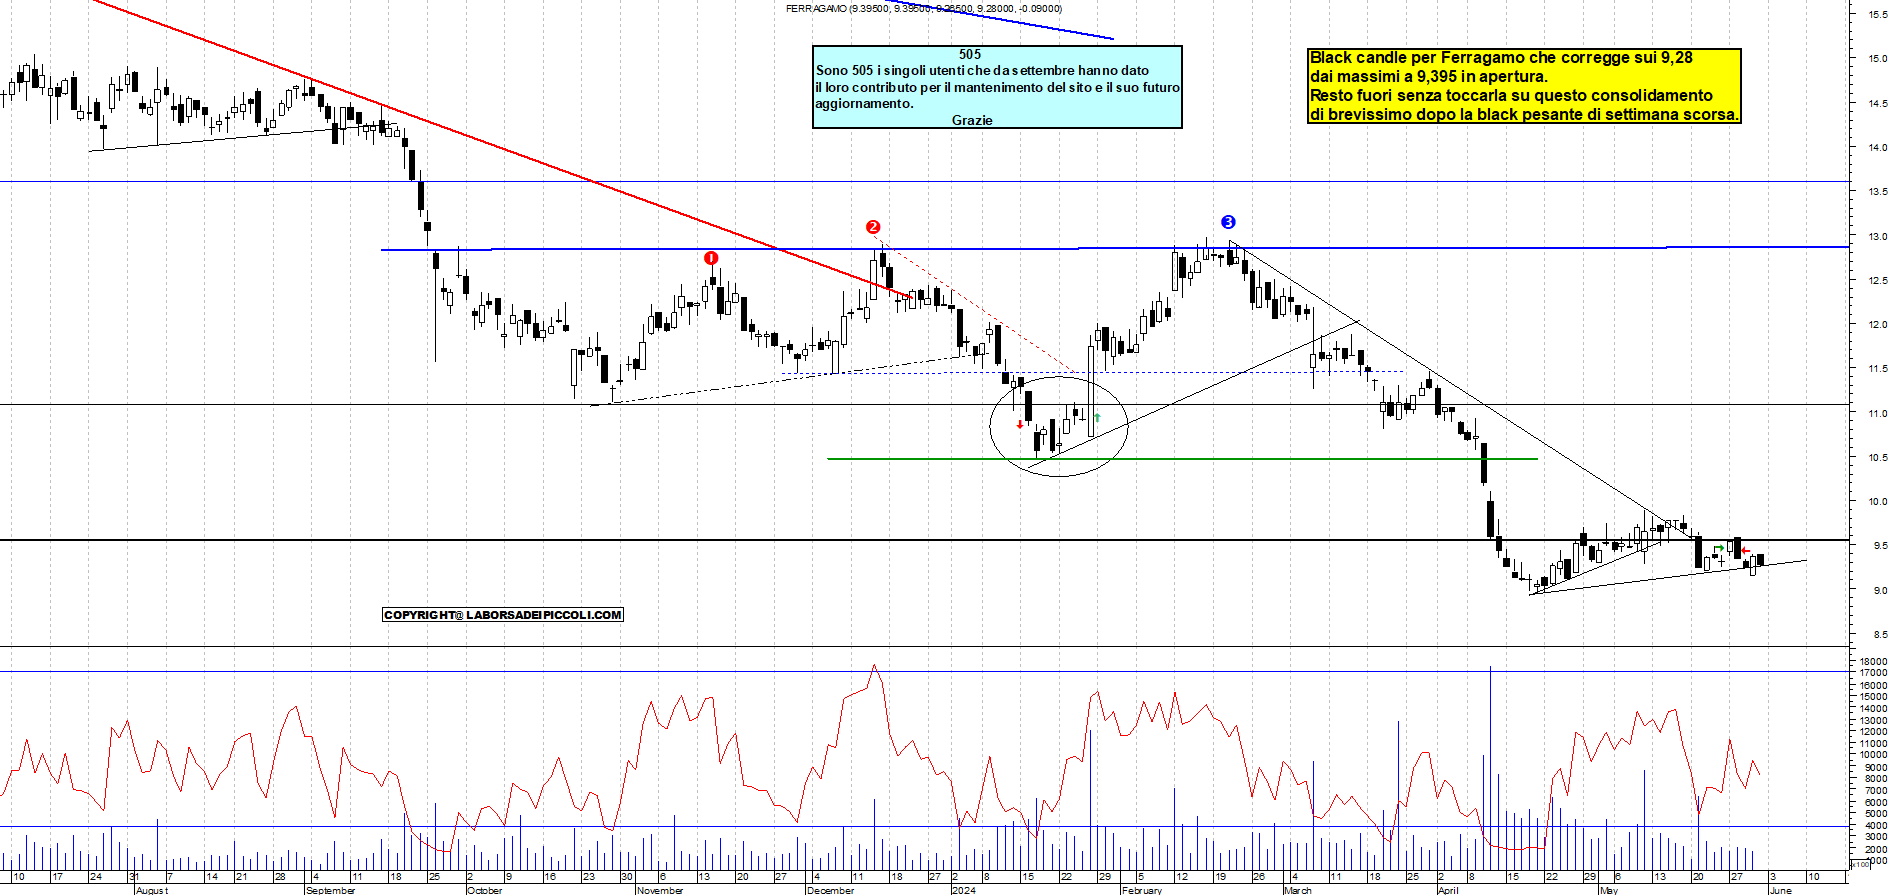The image size is (1890, 895).
Task: Click the 13.0 price axis label
Action: coord(1878,237)
